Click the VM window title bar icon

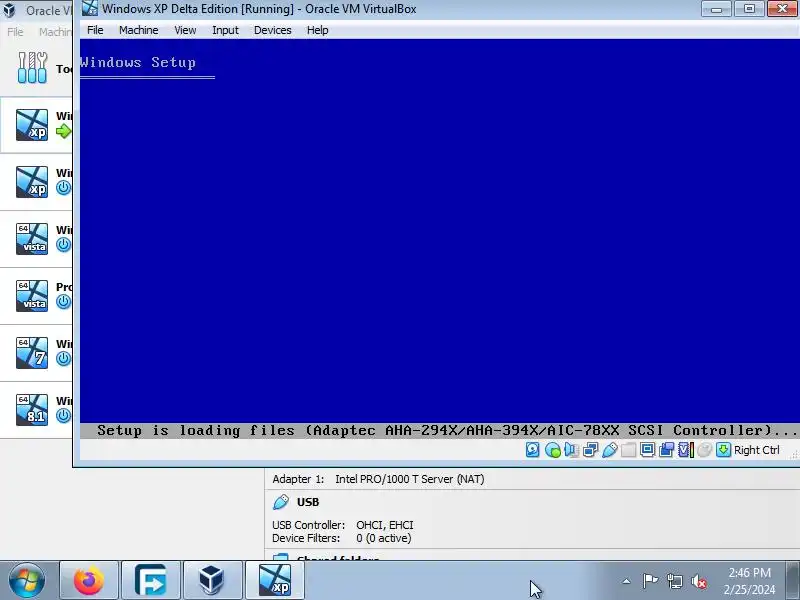(90, 9)
